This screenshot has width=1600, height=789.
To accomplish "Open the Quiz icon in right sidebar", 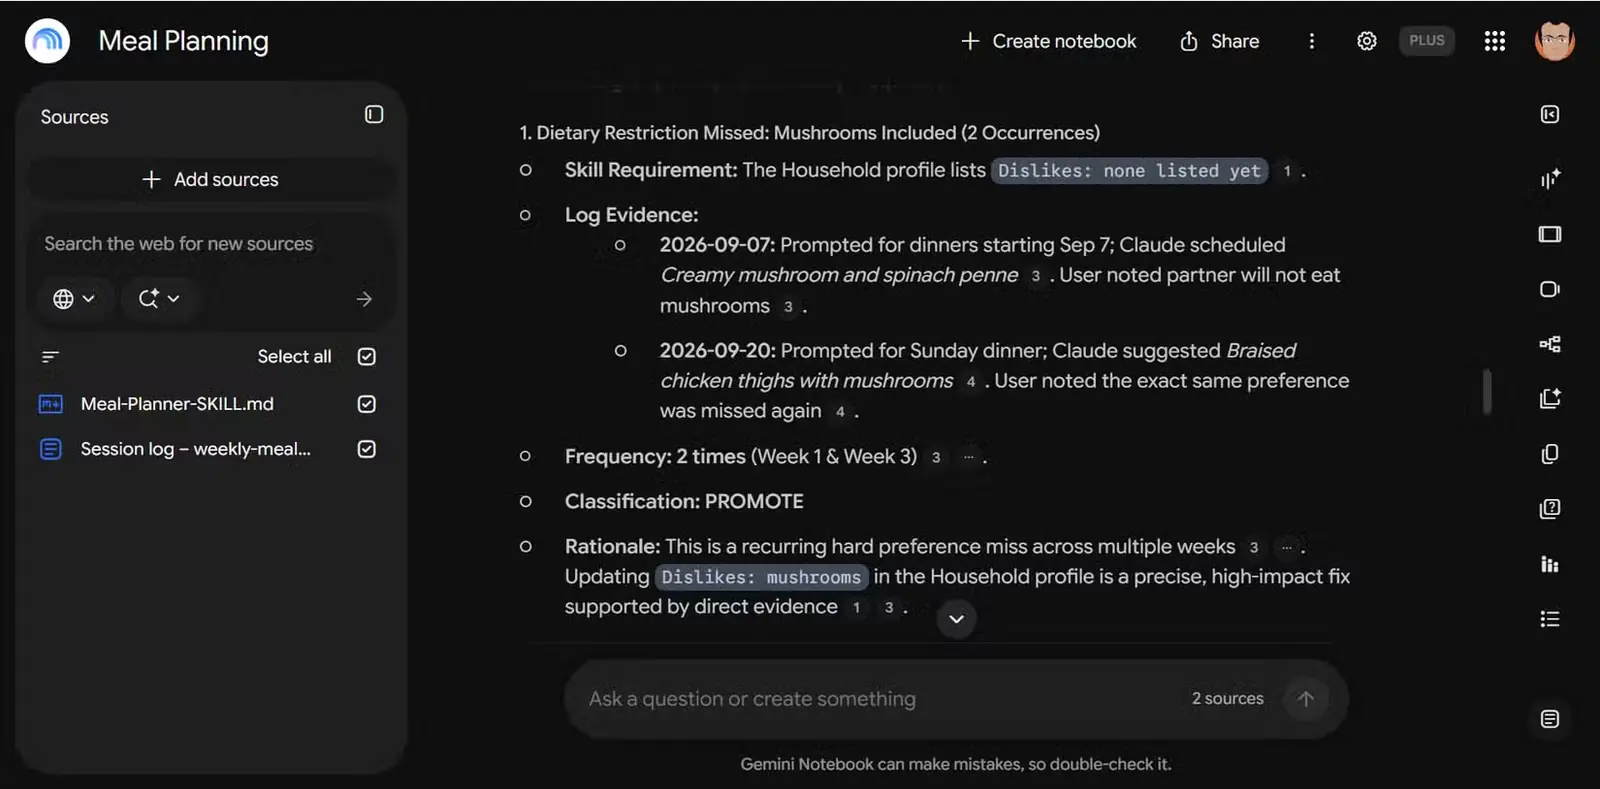I will tap(1550, 509).
